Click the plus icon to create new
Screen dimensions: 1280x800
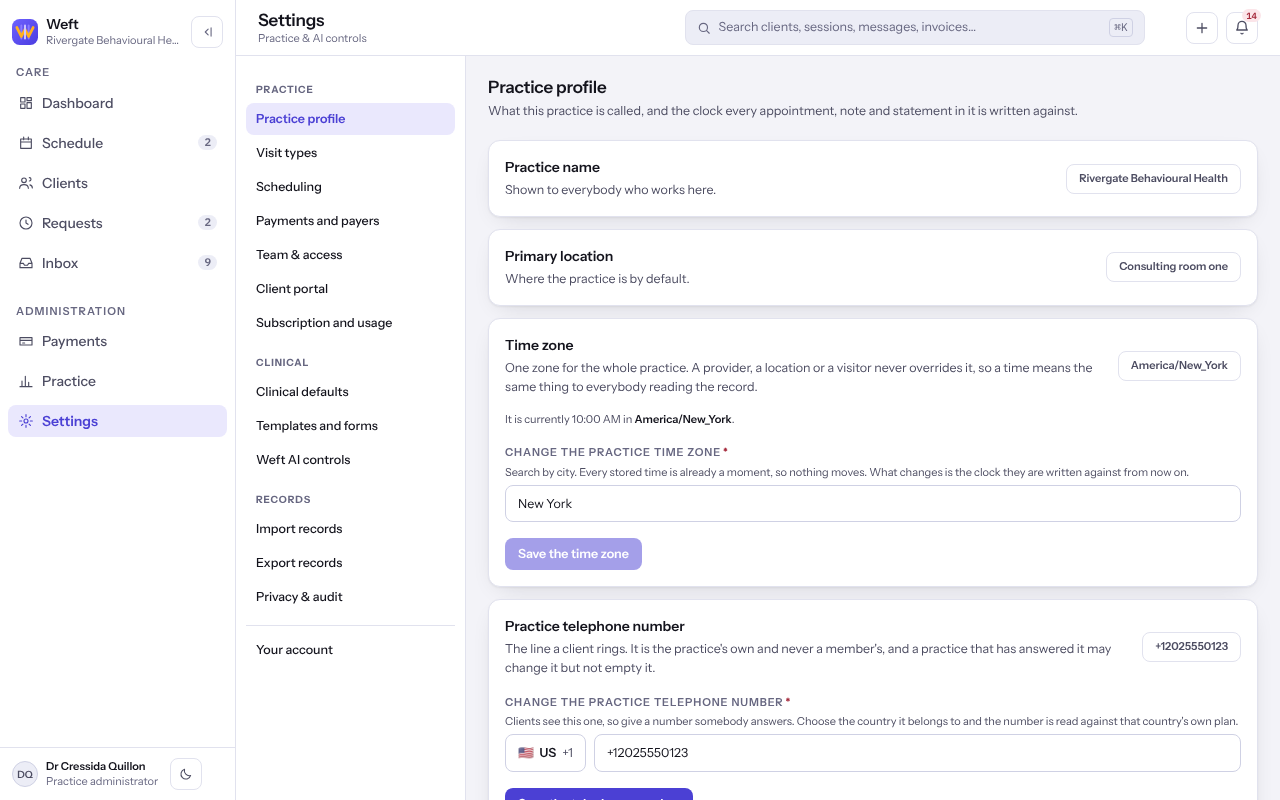pyautogui.click(x=1202, y=28)
